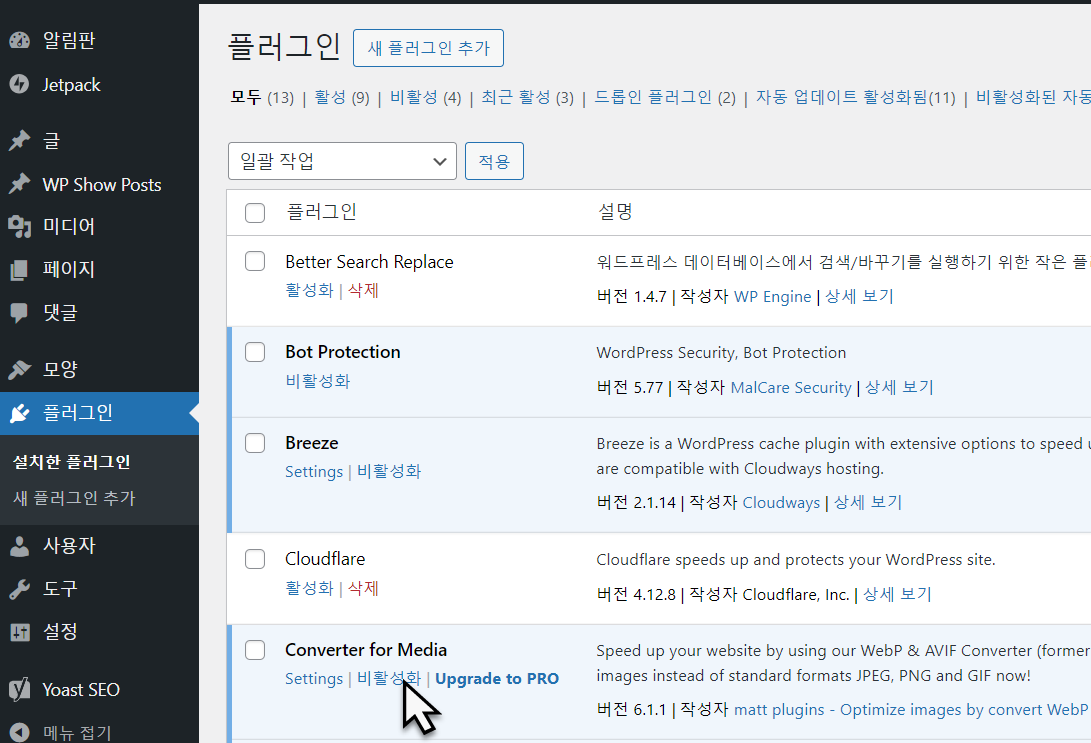
Task: Filter by 드롭인 플러그인 (2)
Action: click(x=664, y=97)
